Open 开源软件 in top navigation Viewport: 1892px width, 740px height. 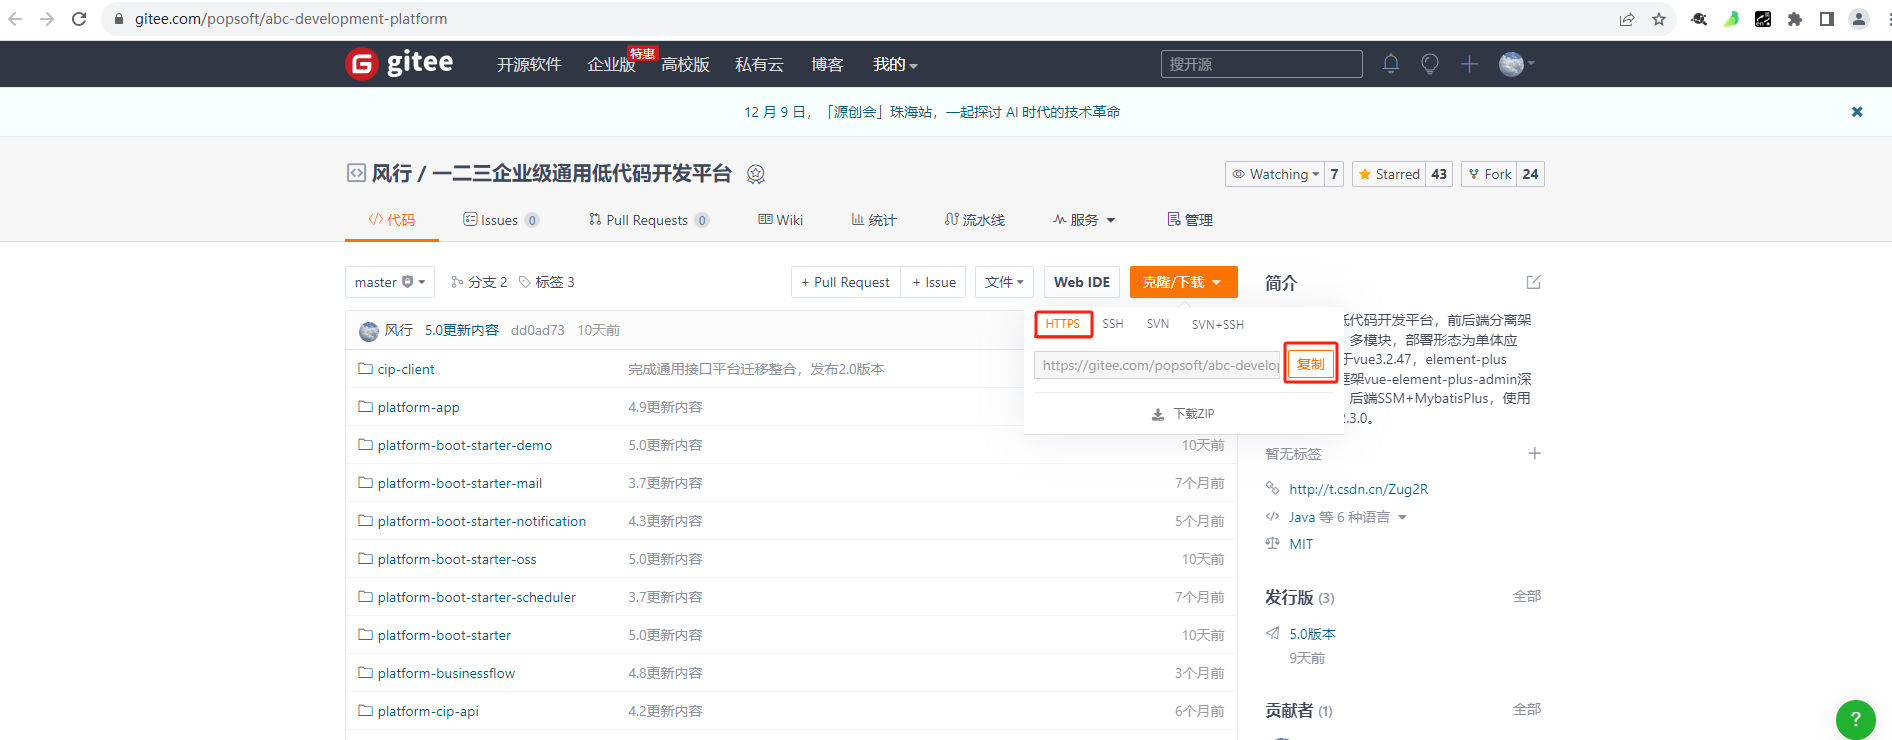tap(529, 64)
